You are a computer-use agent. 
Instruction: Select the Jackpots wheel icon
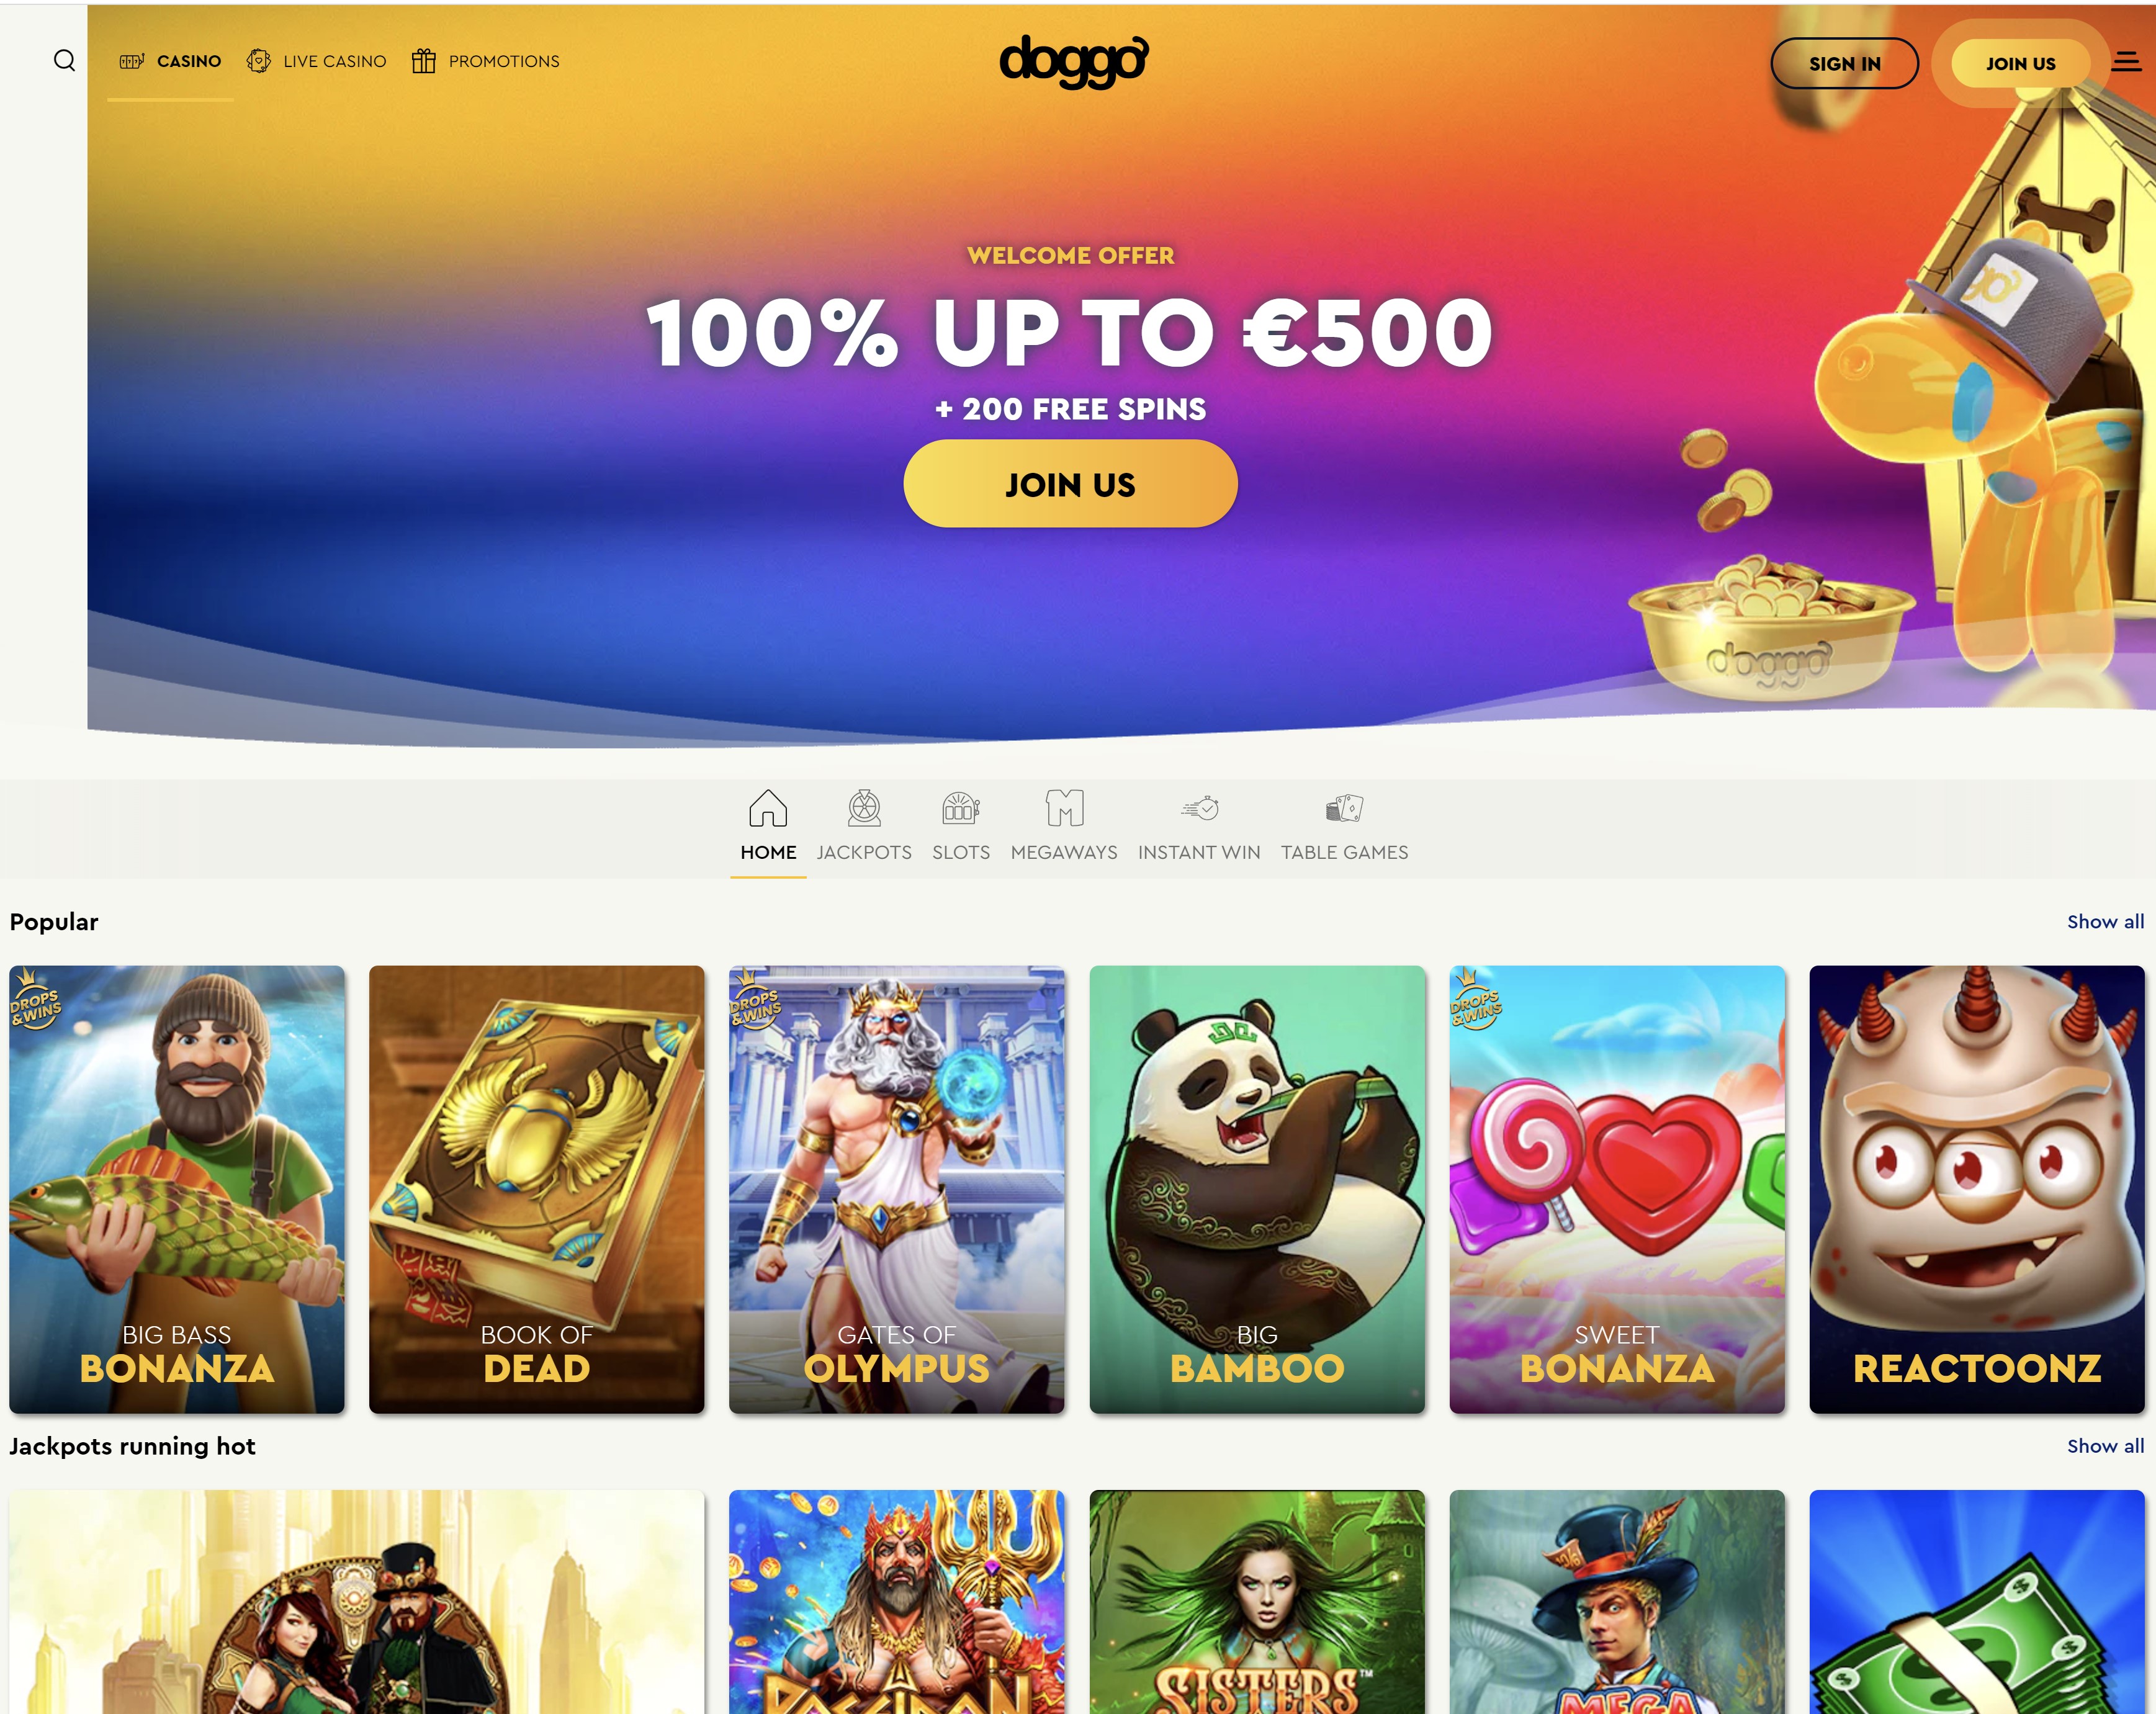click(864, 808)
